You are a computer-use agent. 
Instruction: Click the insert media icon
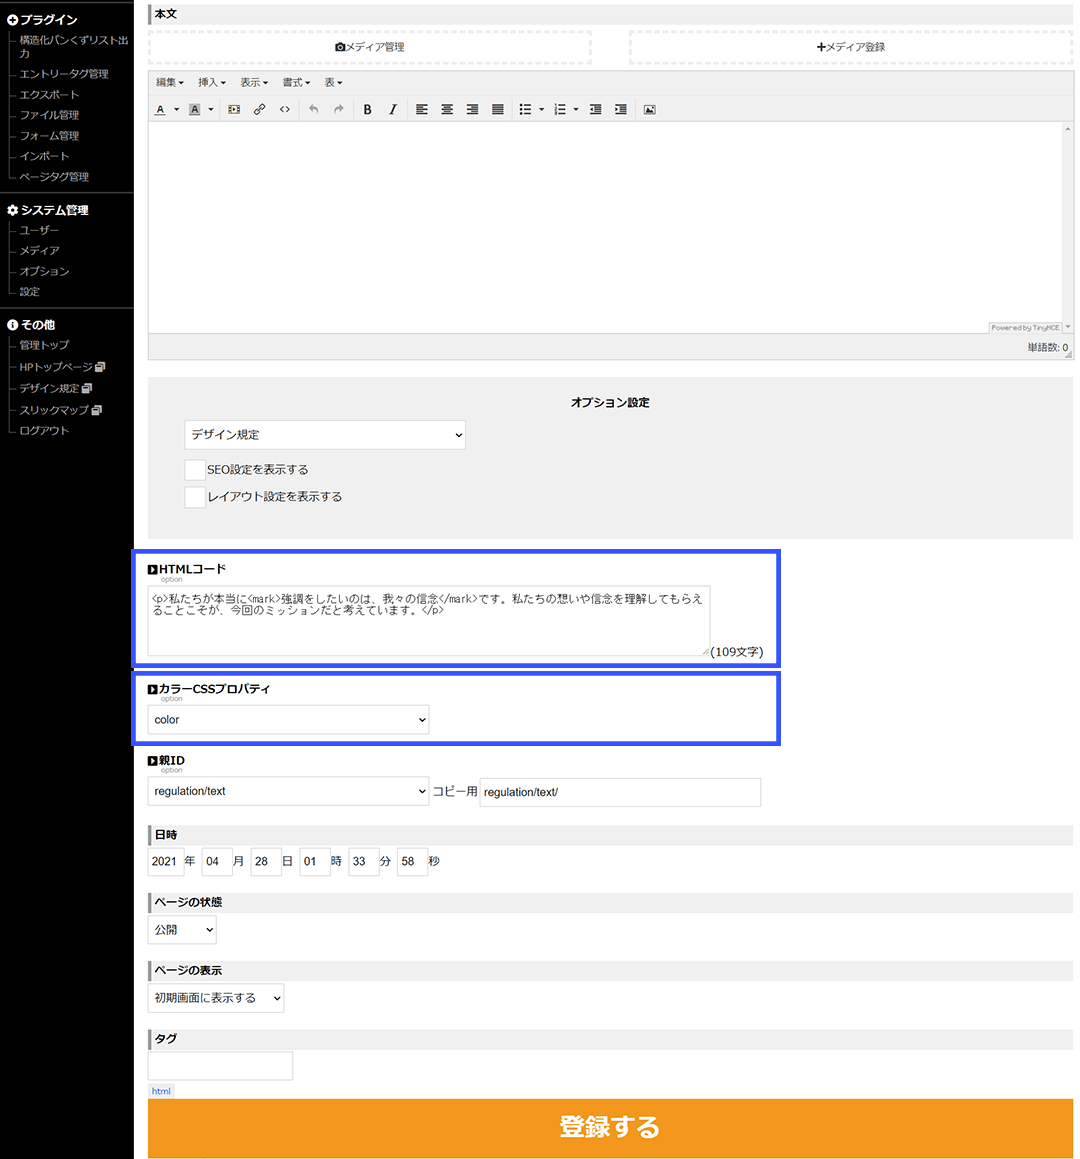[234, 109]
